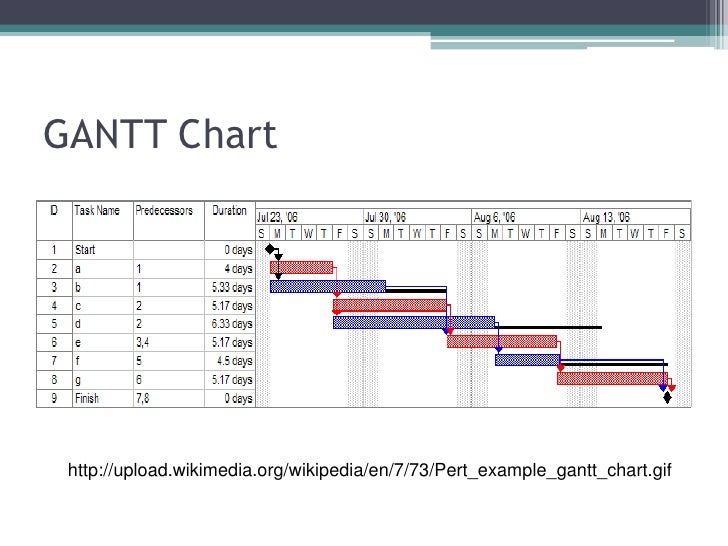Select the red Gantt bar for task c
Viewport: 728px width, 546px height.
click(x=390, y=305)
